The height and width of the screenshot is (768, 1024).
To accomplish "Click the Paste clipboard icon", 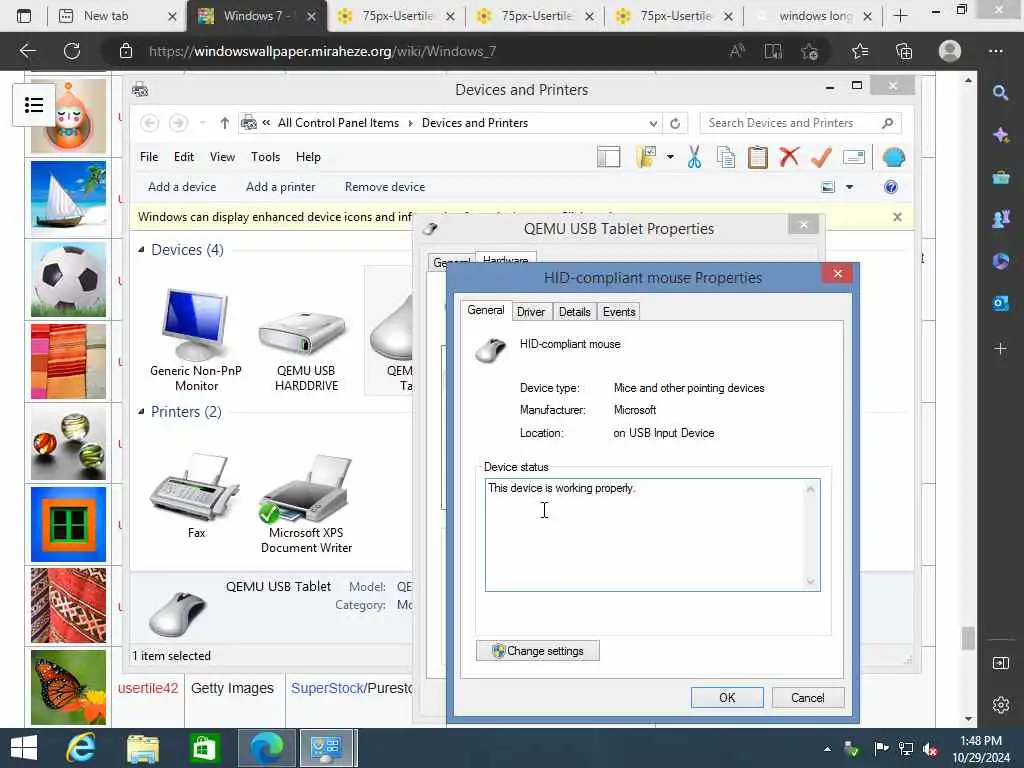I will (758, 157).
